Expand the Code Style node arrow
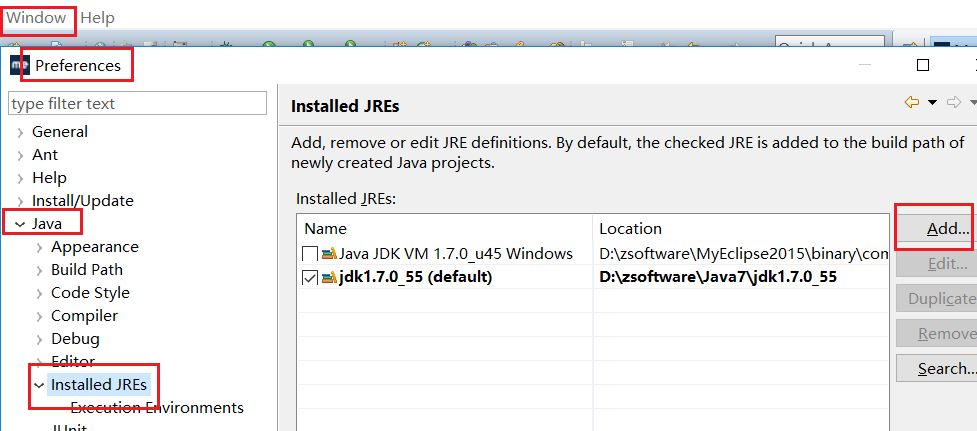Image resolution: width=977 pixels, height=431 pixels. click(39, 294)
